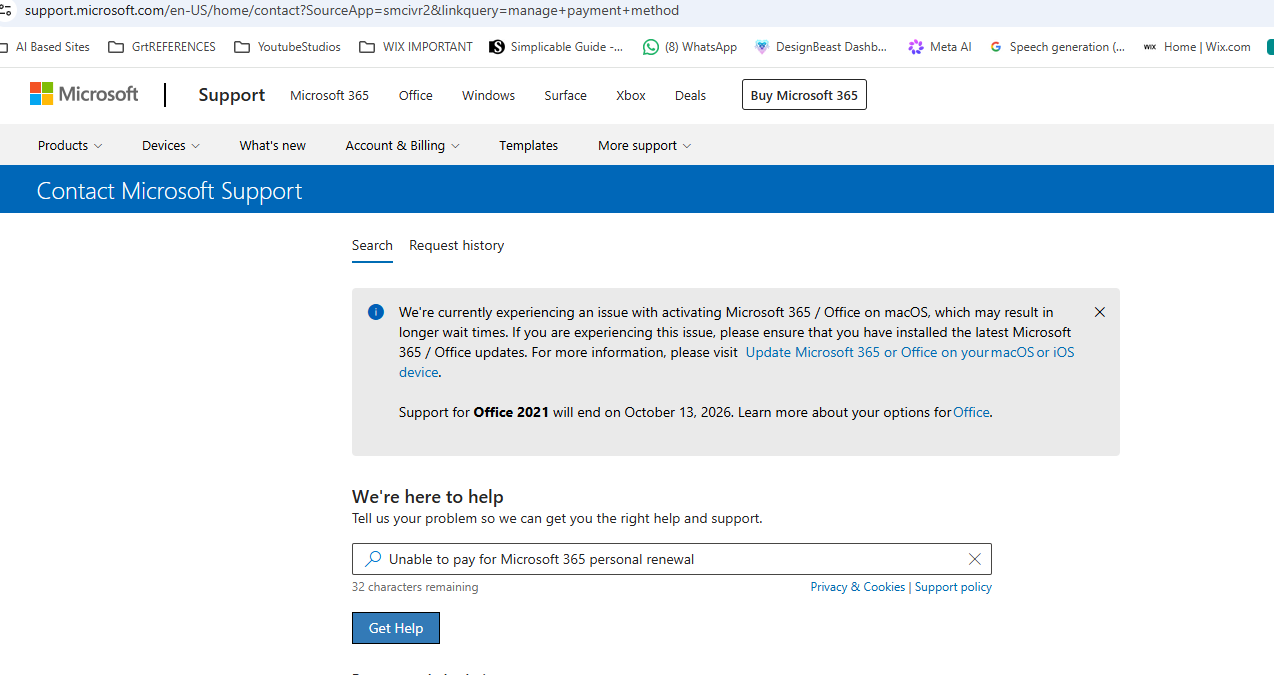Click the magnifier icon in search box
This screenshot has width=1274, height=675.
372,559
